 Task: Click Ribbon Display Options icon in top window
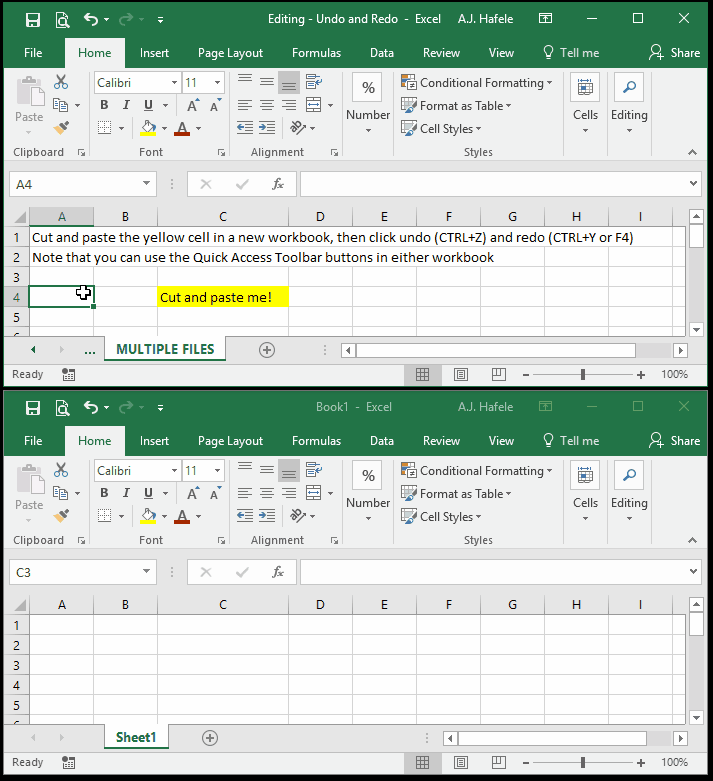coord(545,19)
